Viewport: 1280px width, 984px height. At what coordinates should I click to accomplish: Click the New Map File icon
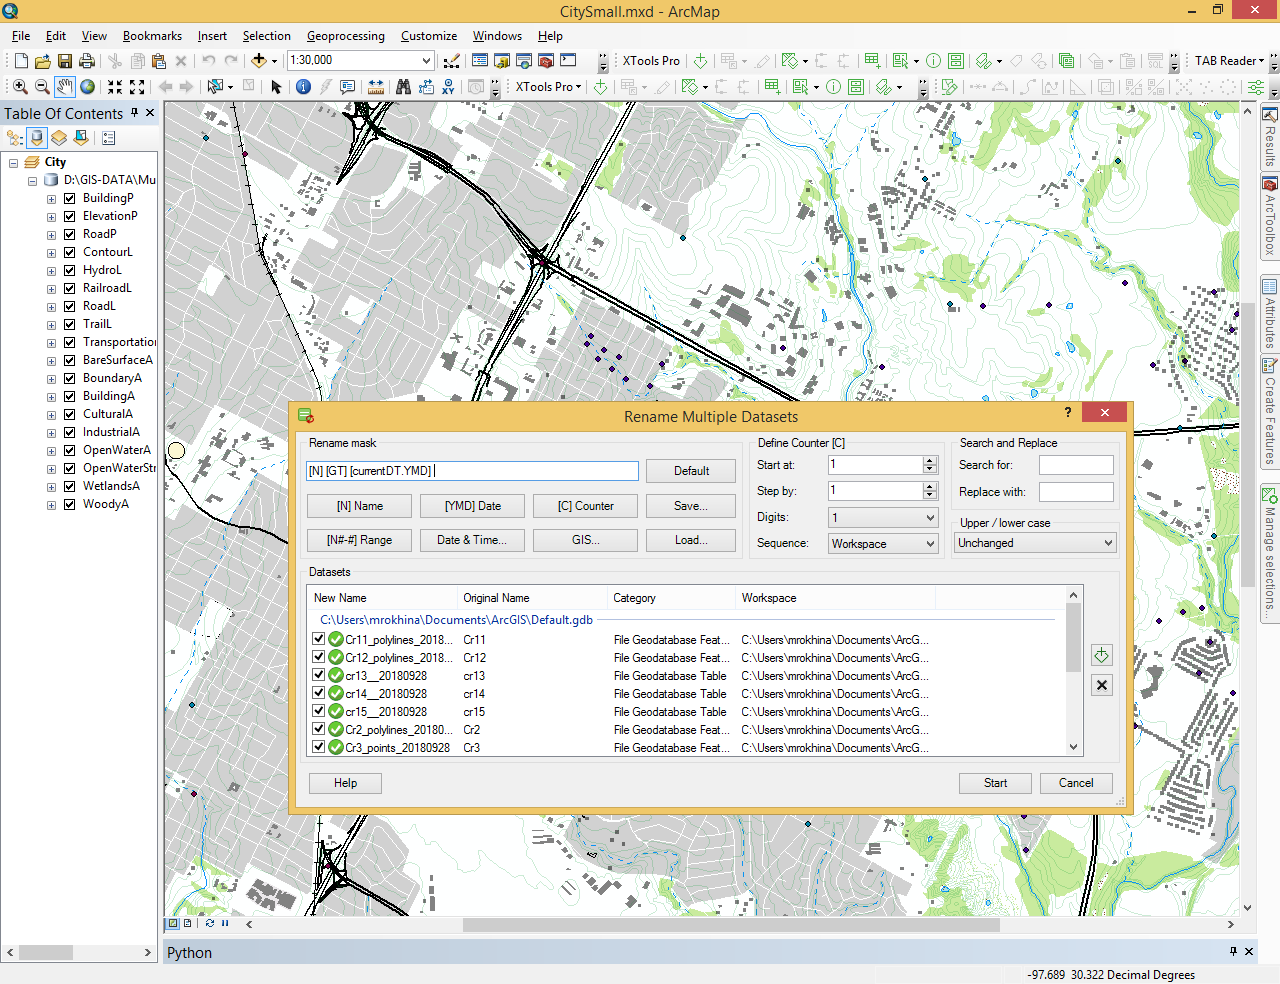coord(21,61)
